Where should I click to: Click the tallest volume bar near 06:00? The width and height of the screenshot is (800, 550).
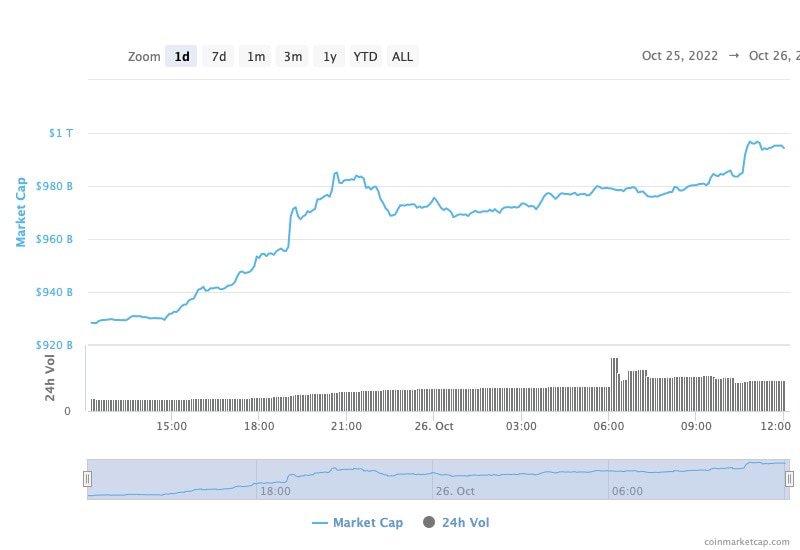(612, 383)
